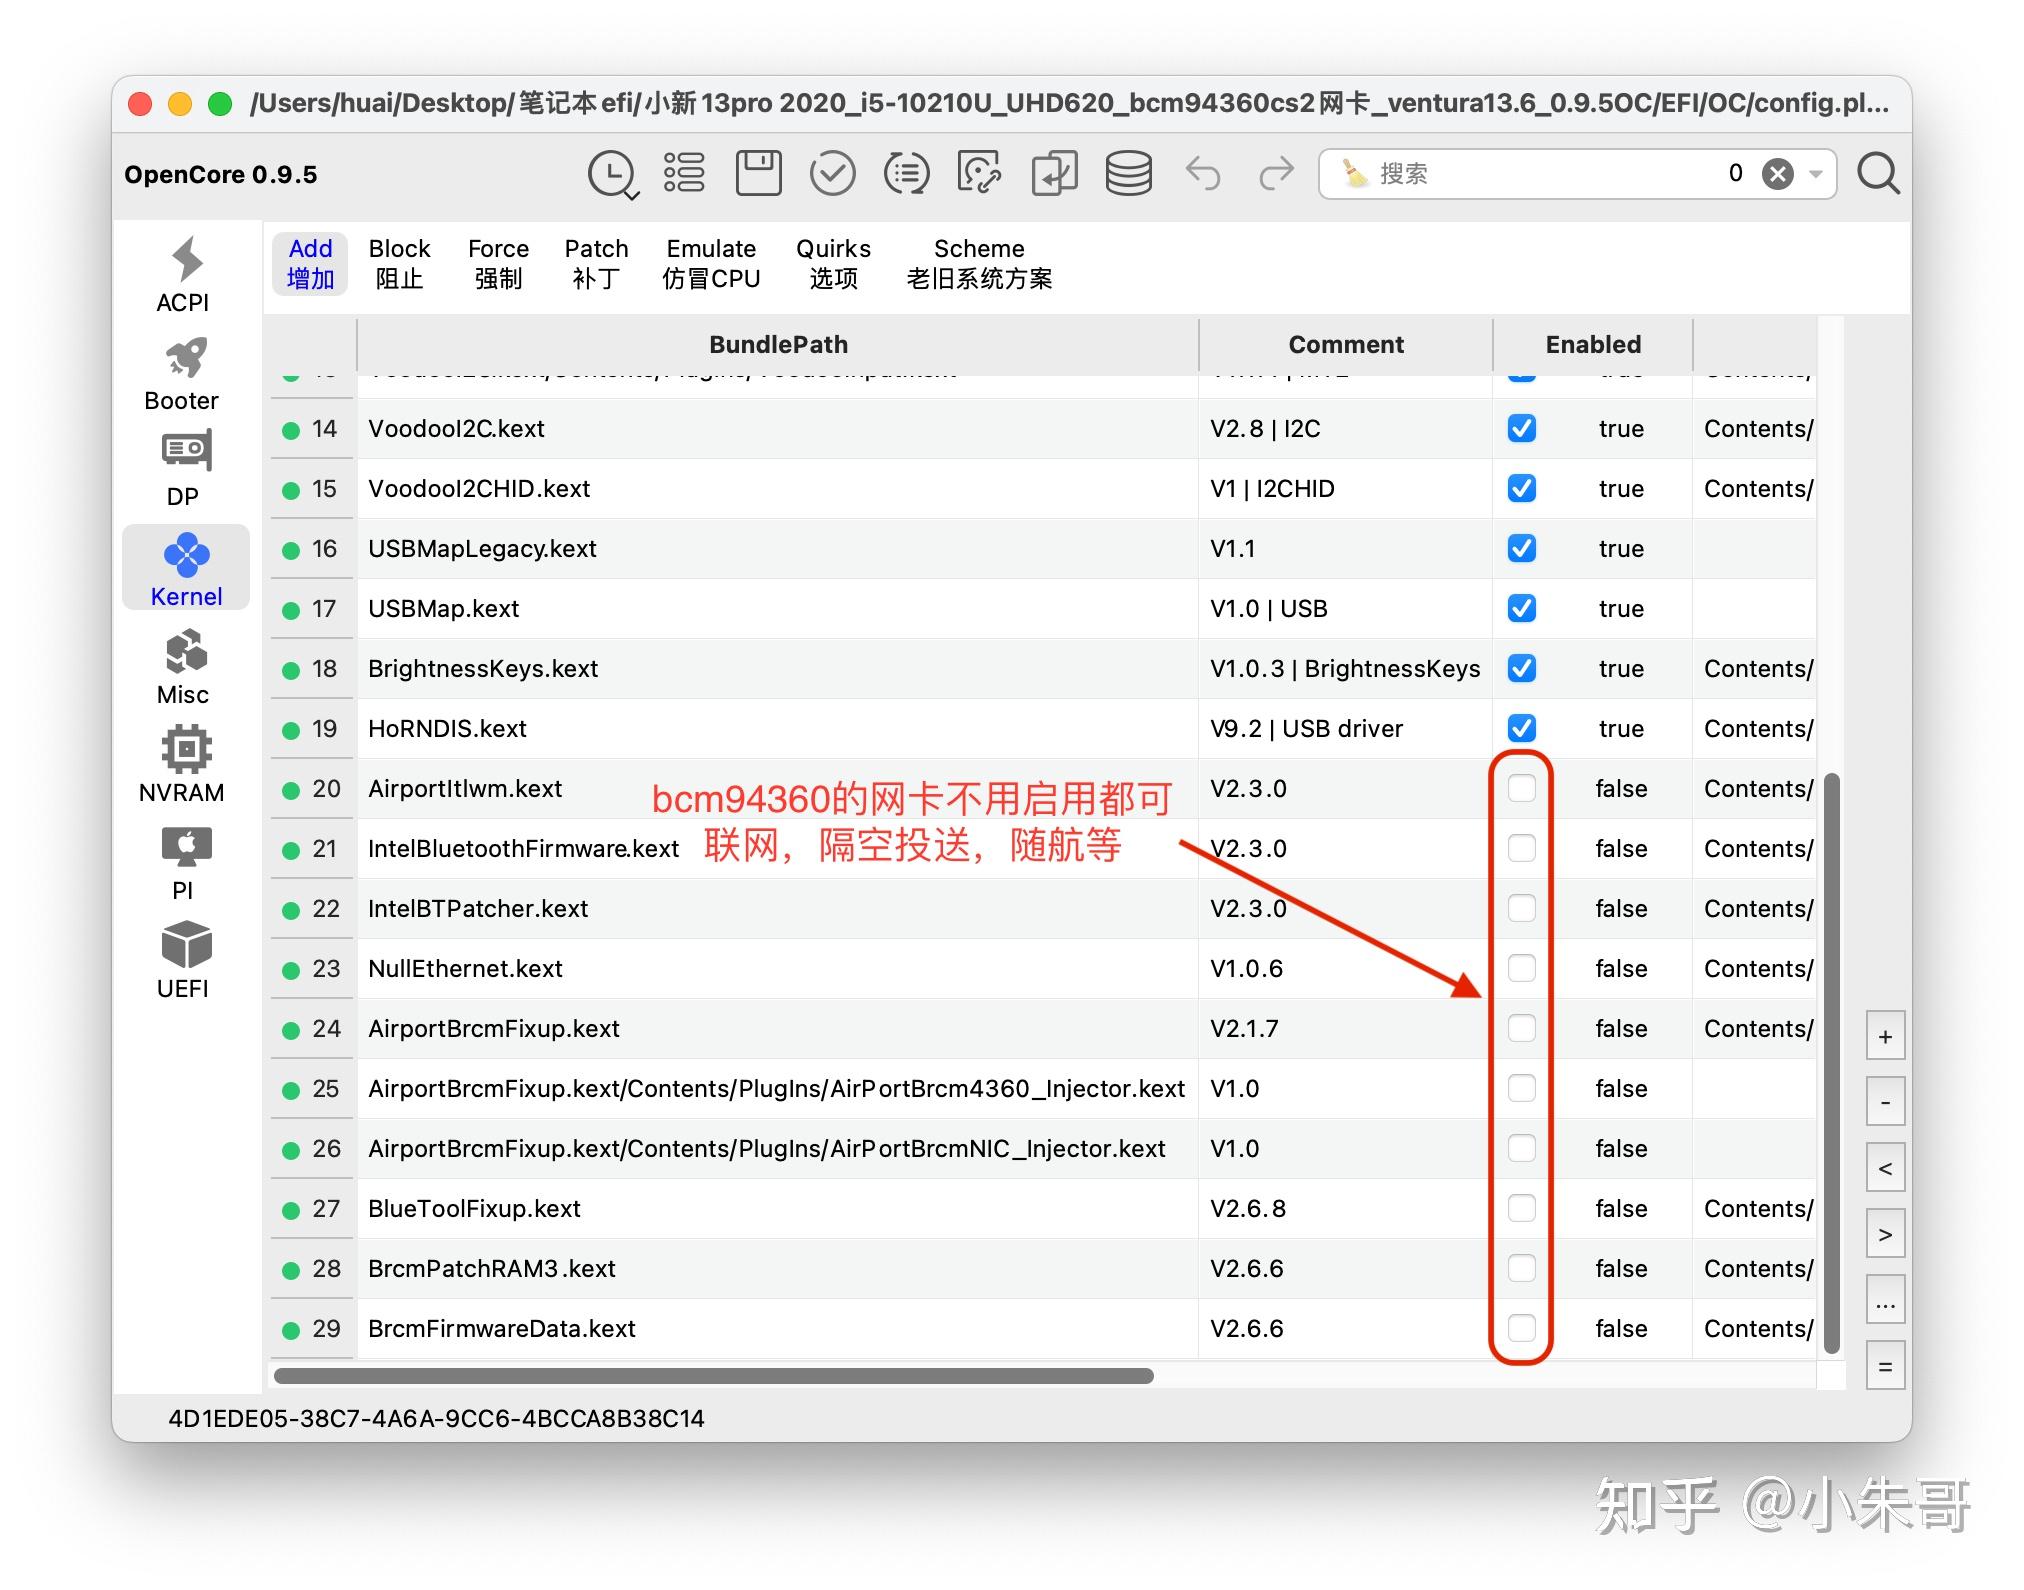
Task: Switch to the UEFI section
Action: point(184,950)
